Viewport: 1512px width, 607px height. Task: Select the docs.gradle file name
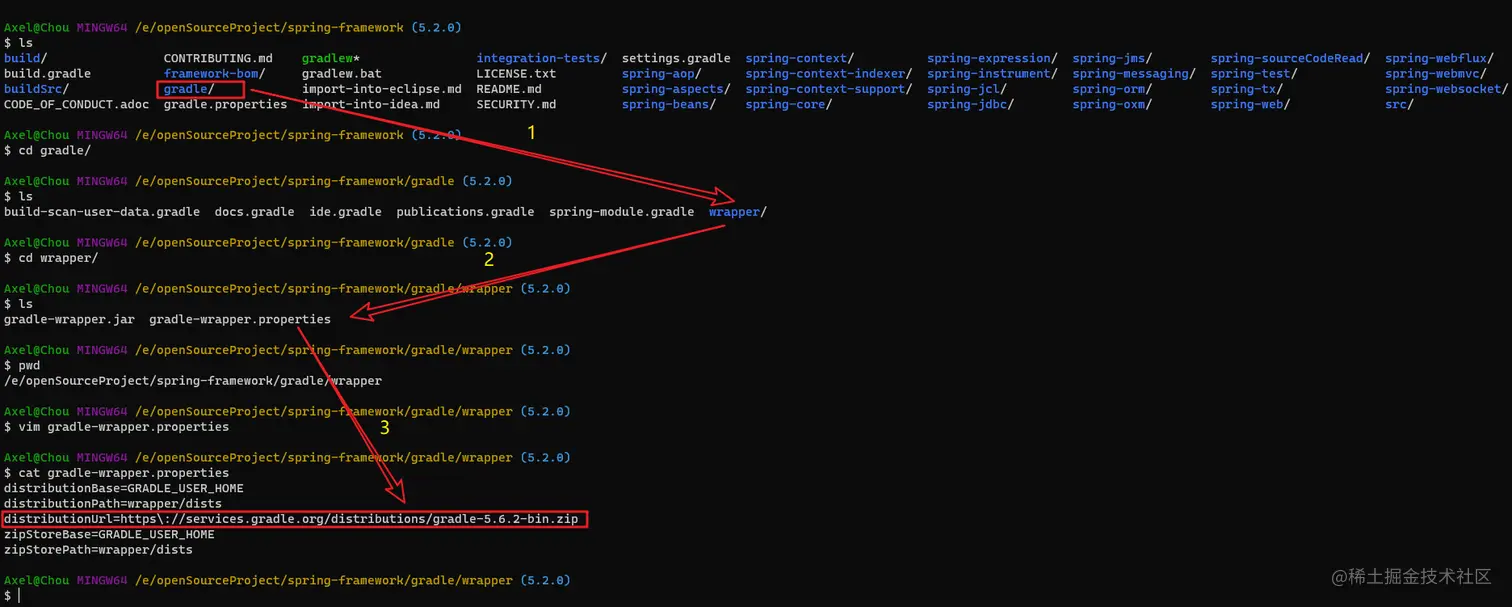point(254,212)
